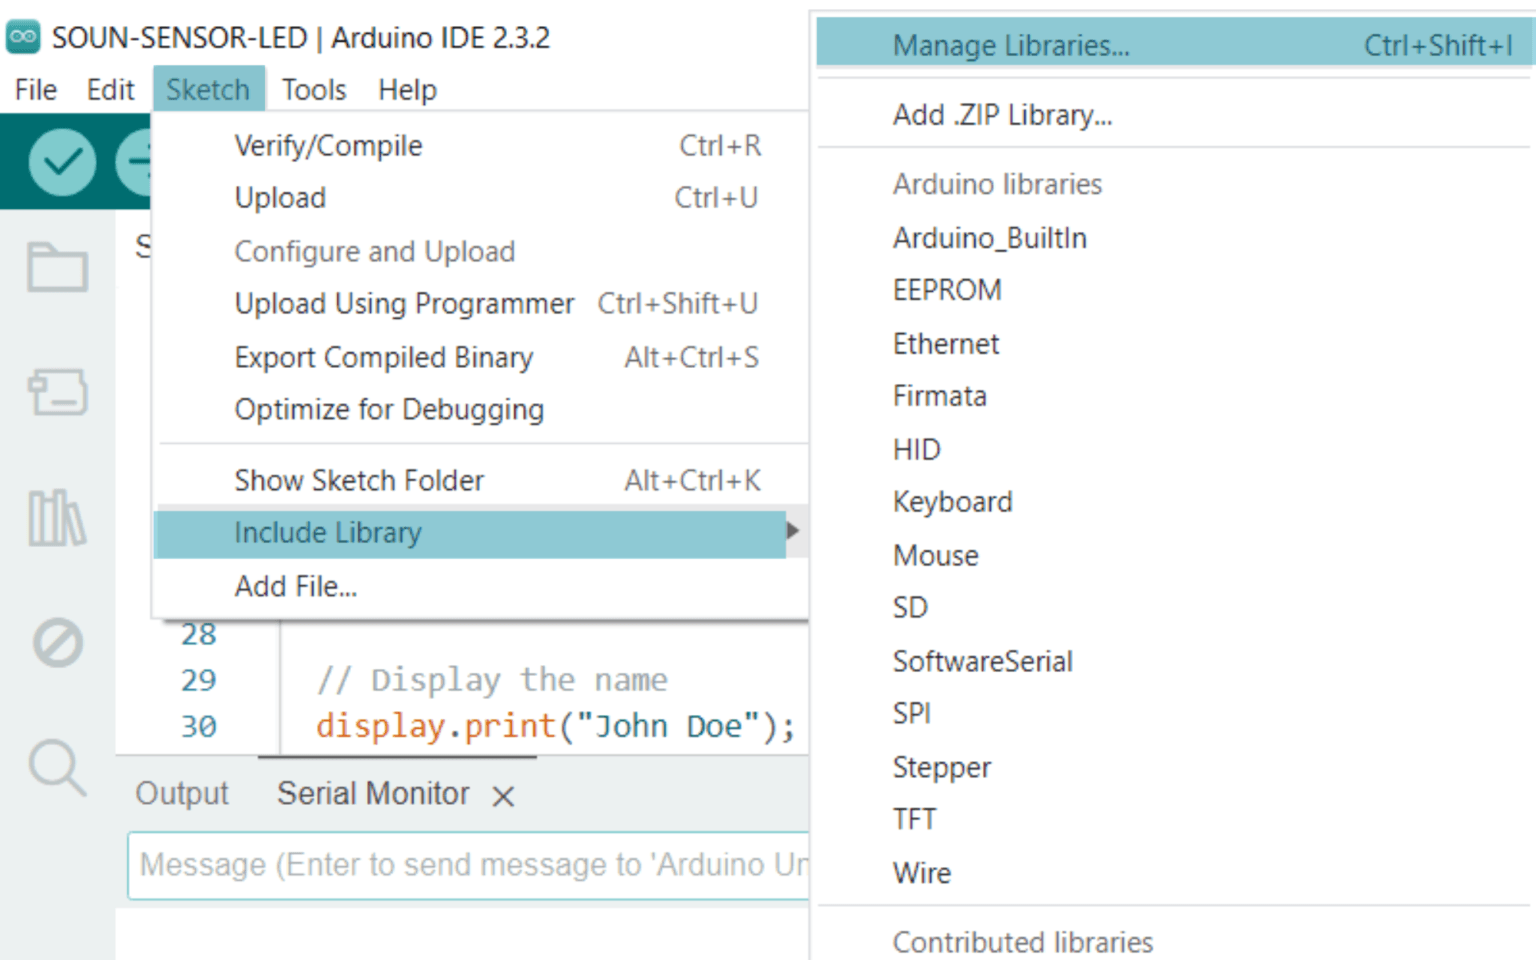Click Show Sketch Folder menu entry
This screenshot has height=960, width=1536.
[359, 481]
